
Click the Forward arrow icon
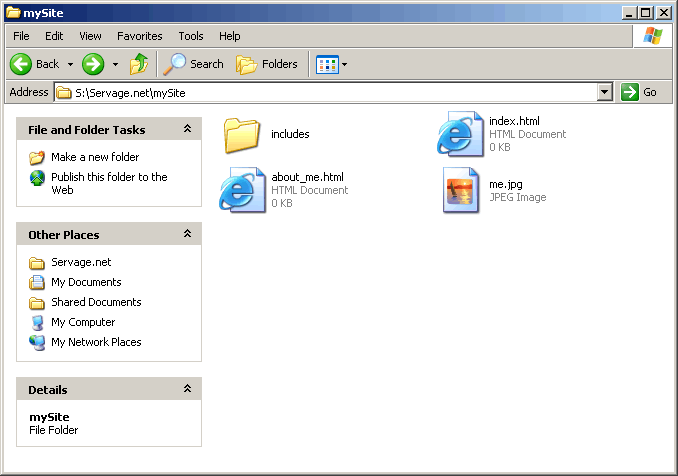[93, 64]
